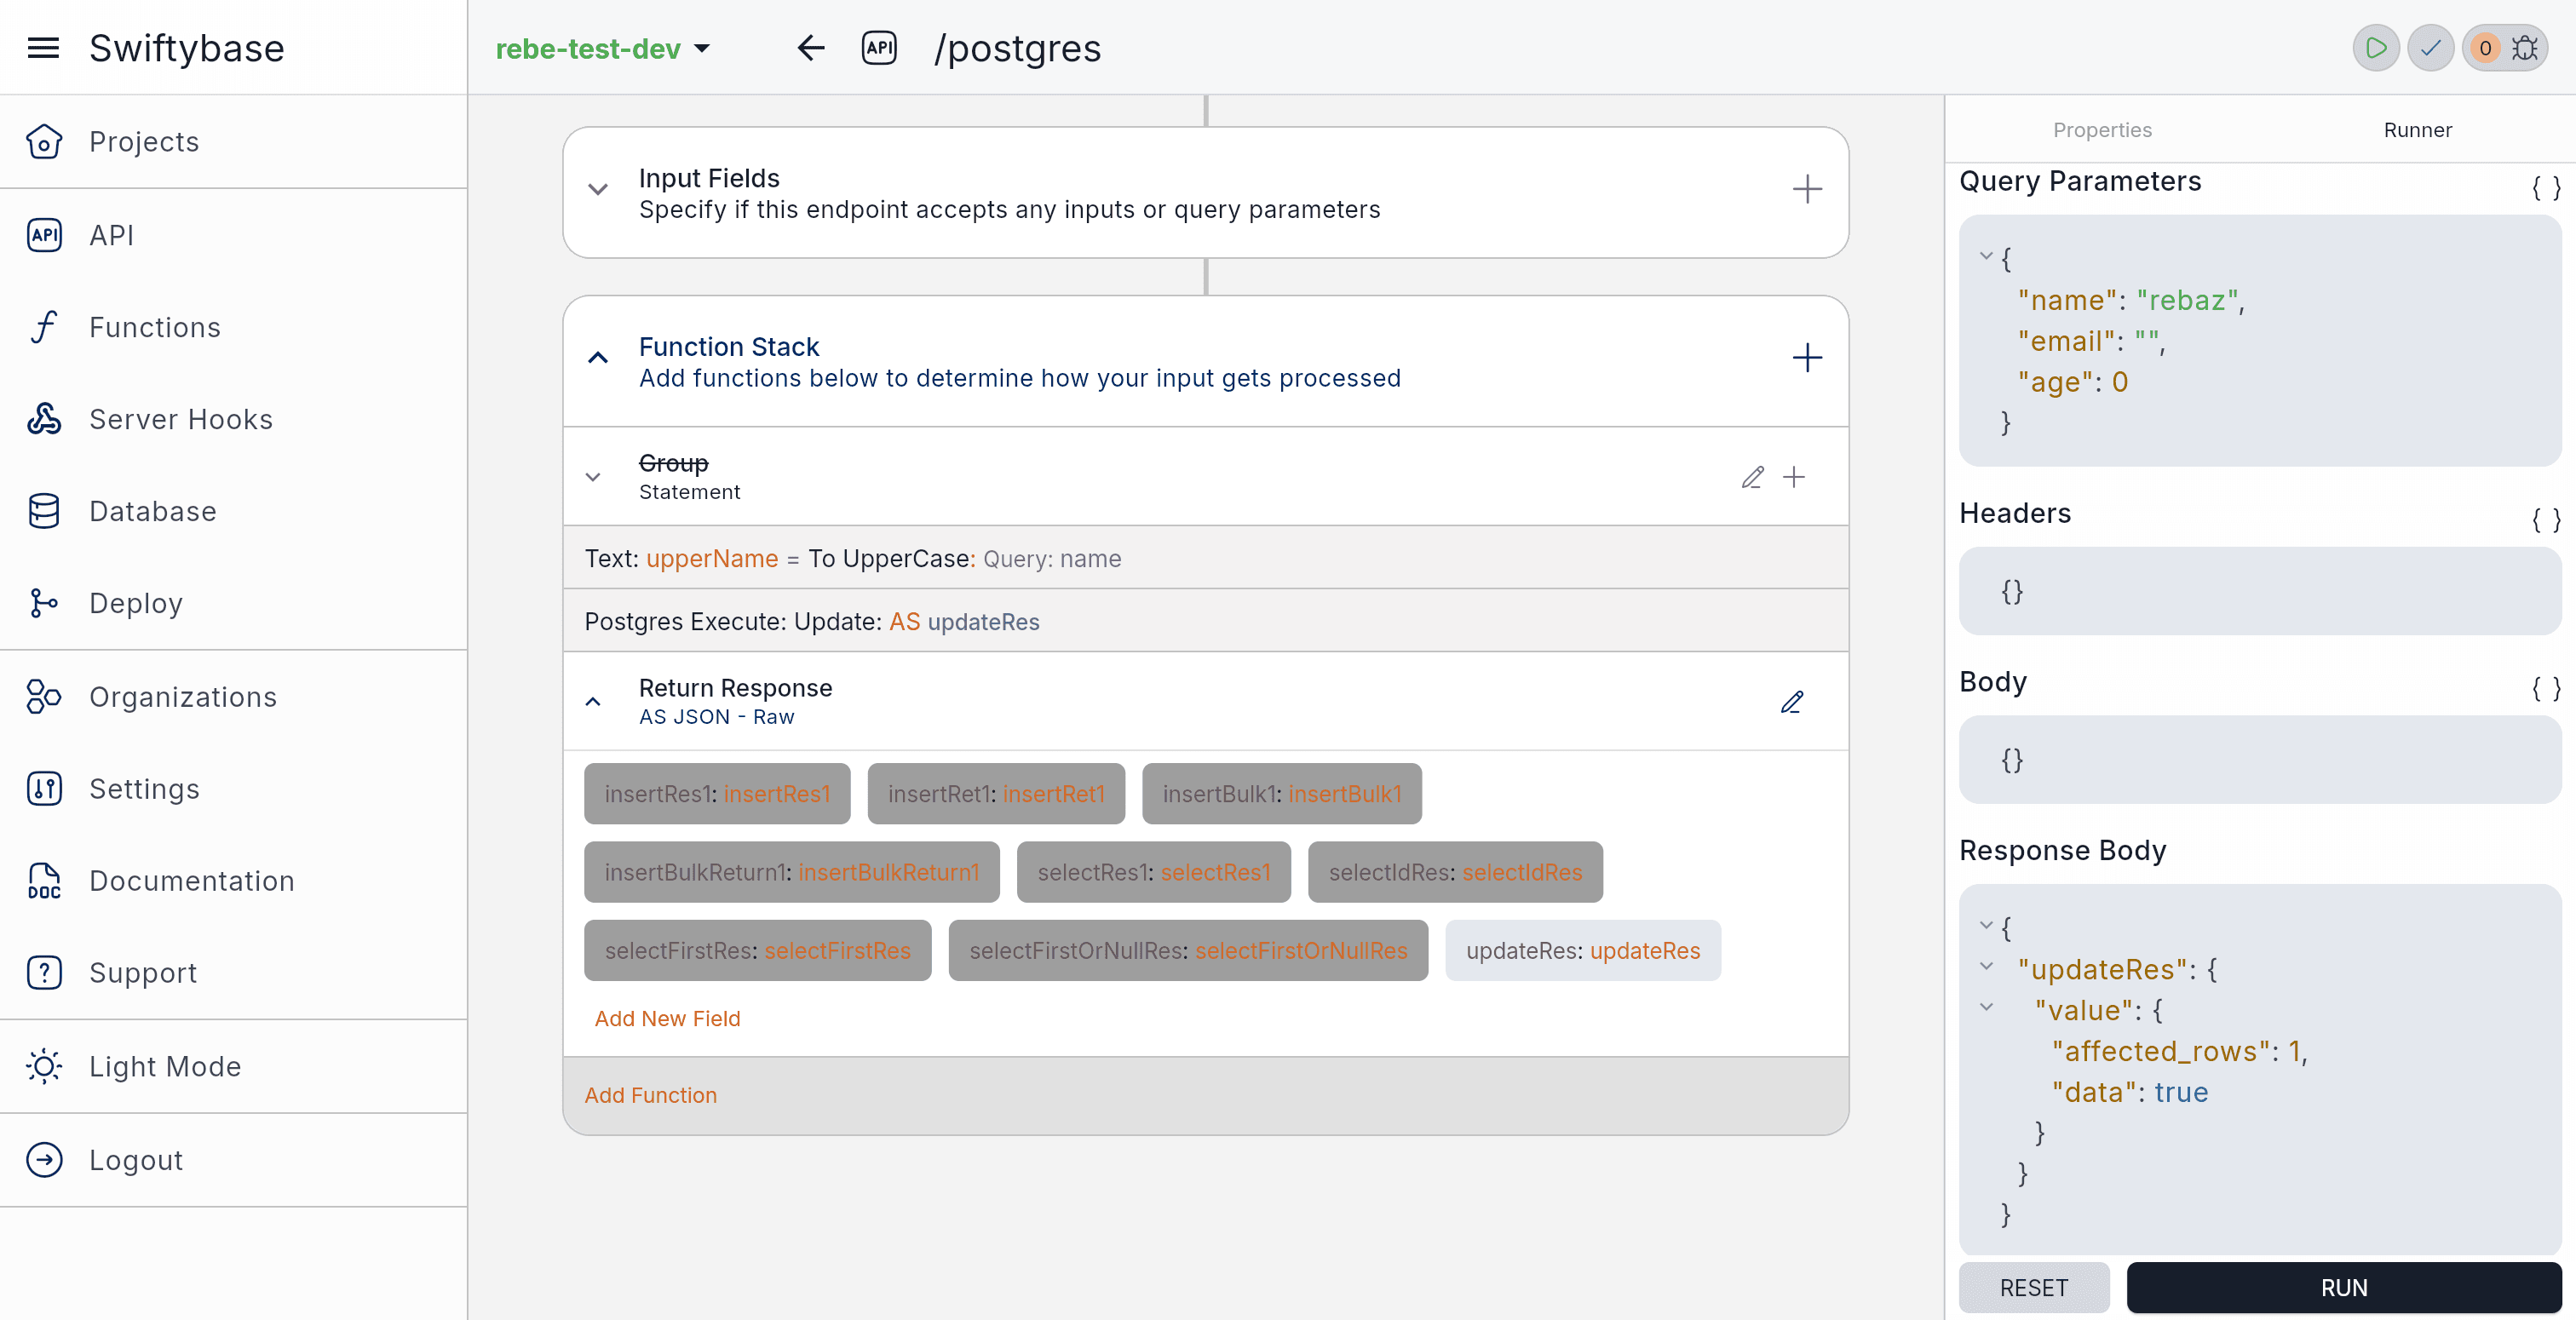Select the upperName To UpperCase function row

click(x=1206, y=558)
